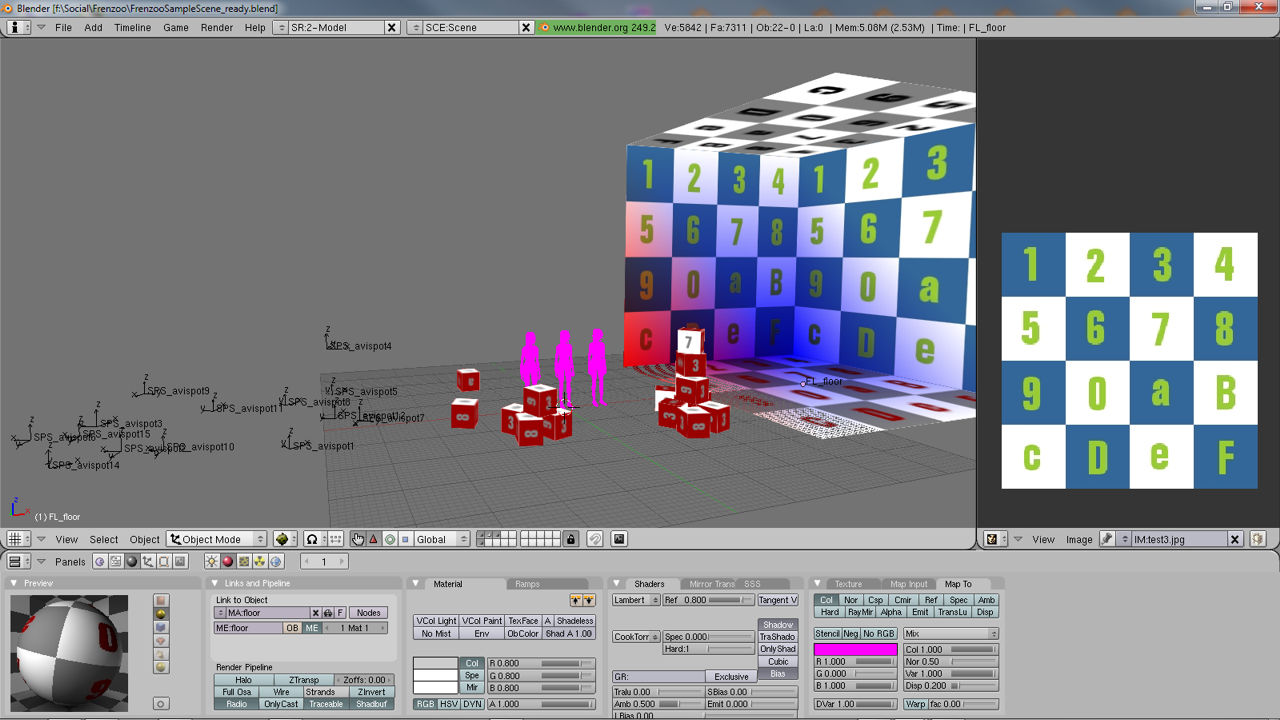Toggle the Traceable button off
Image resolution: width=1280 pixels, height=720 pixels.
point(325,704)
